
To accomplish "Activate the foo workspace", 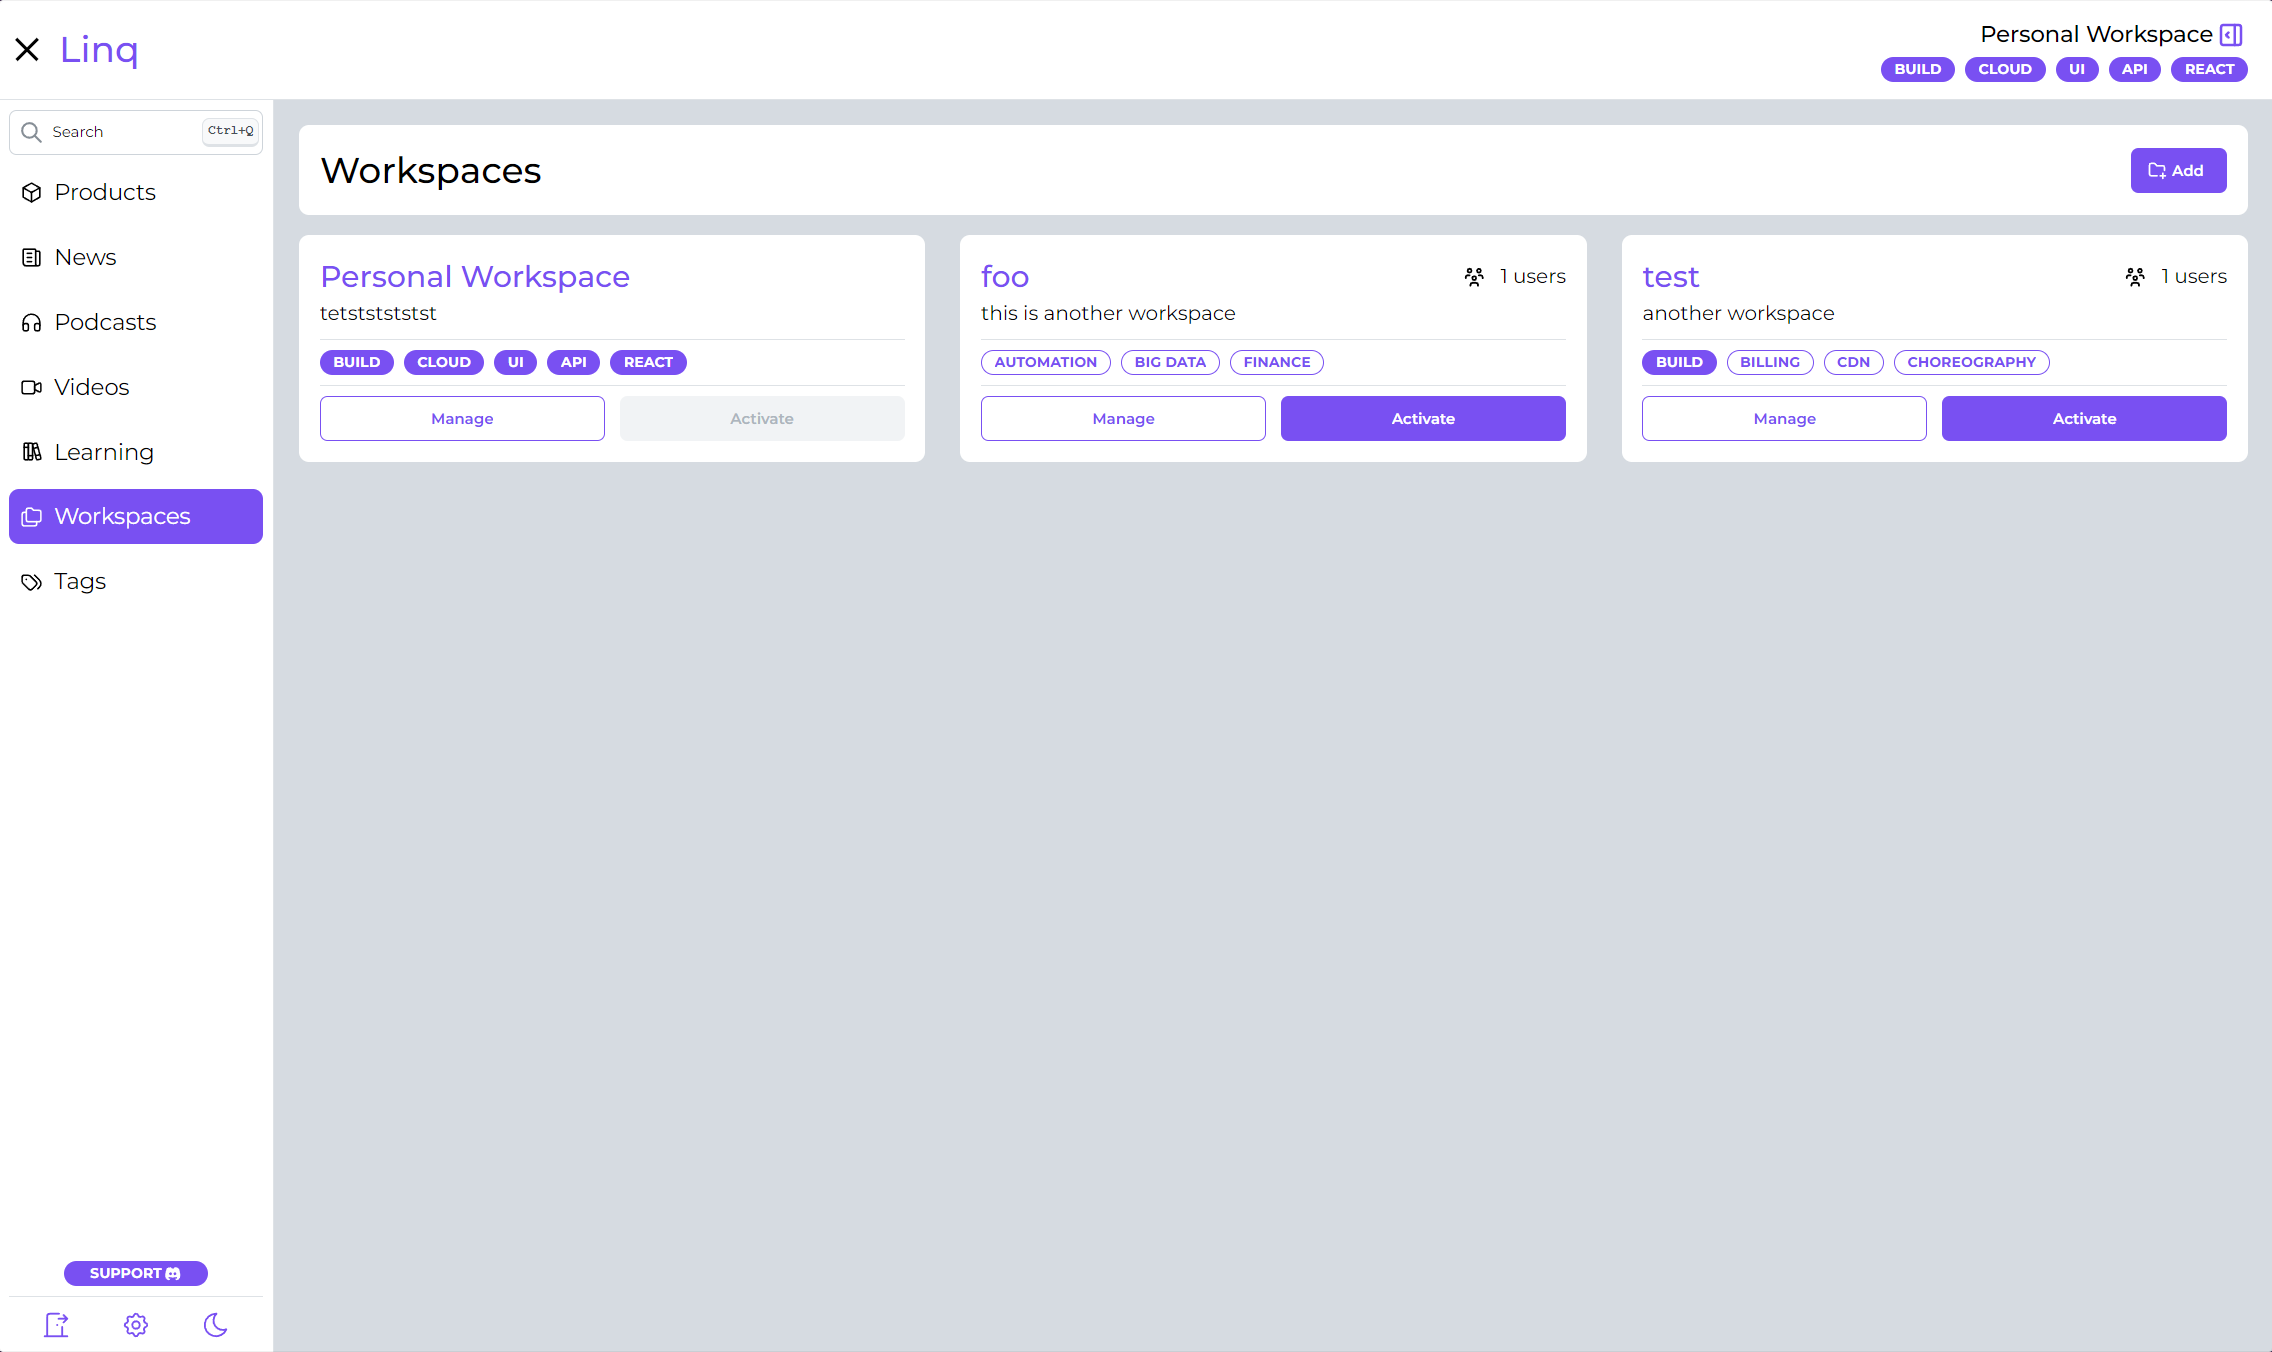I will [x=1422, y=418].
